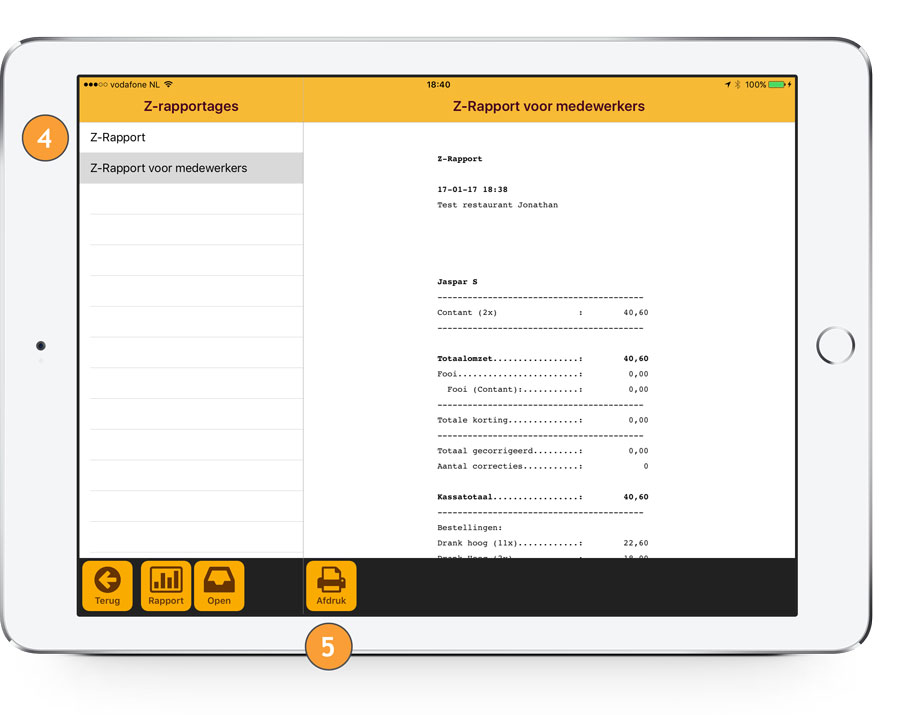The image size is (900, 715).
Task: Tap the Bluetooth status icon
Action: (738, 85)
